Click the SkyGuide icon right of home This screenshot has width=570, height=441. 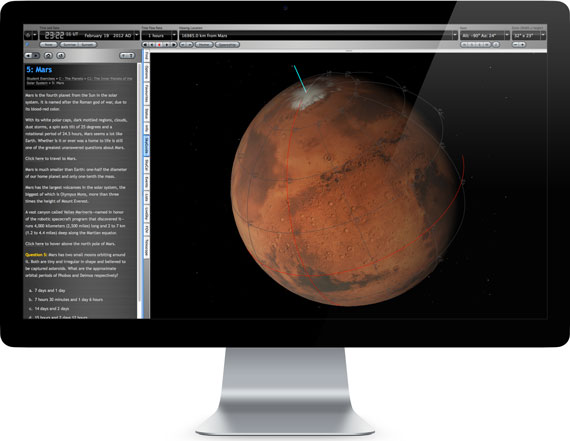point(61,55)
